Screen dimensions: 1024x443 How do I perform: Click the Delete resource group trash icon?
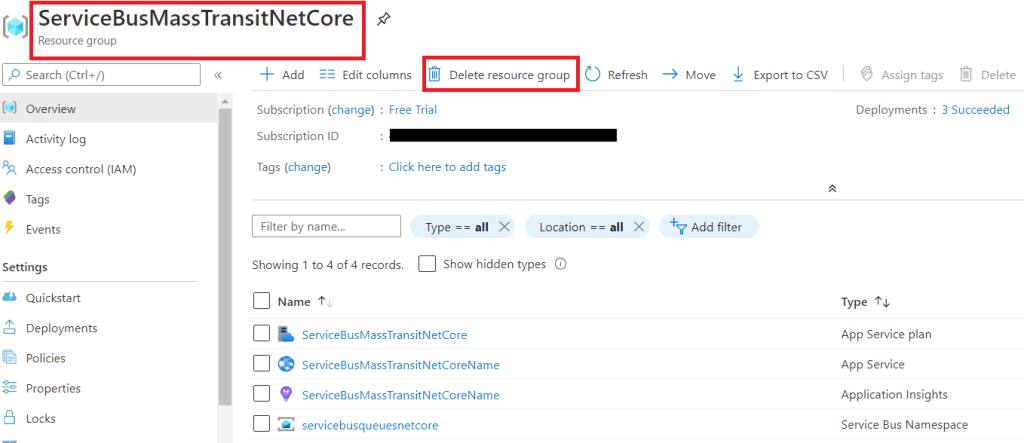[x=435, y=75]
